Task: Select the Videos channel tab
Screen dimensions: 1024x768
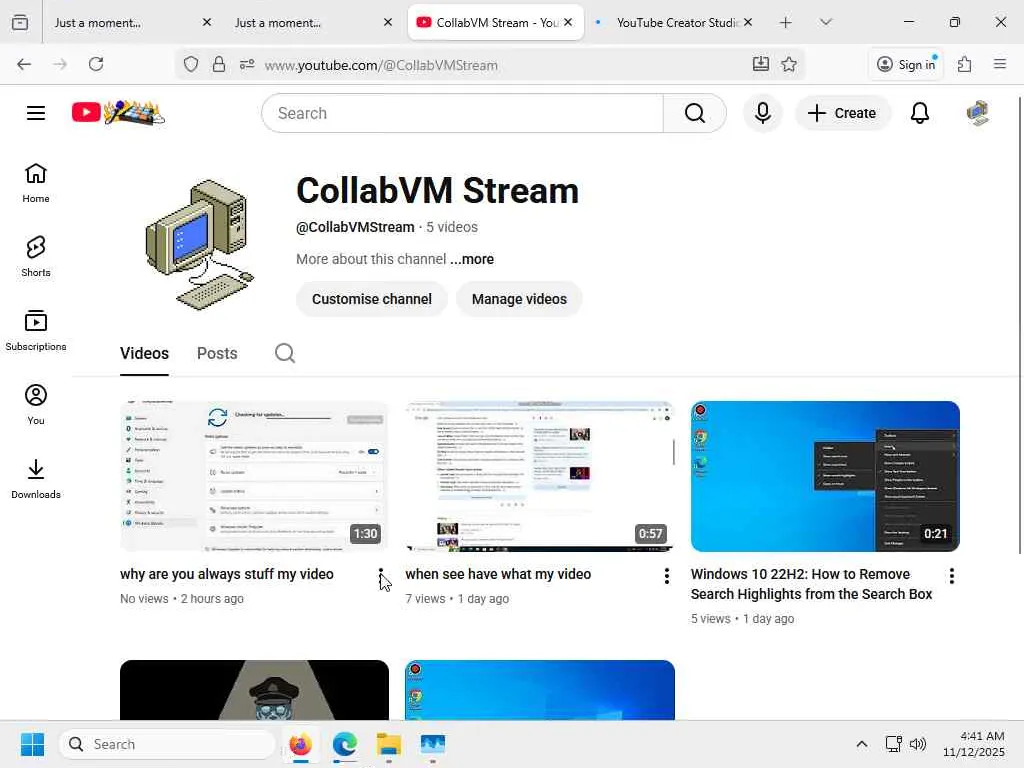Action: click(144, 353)
